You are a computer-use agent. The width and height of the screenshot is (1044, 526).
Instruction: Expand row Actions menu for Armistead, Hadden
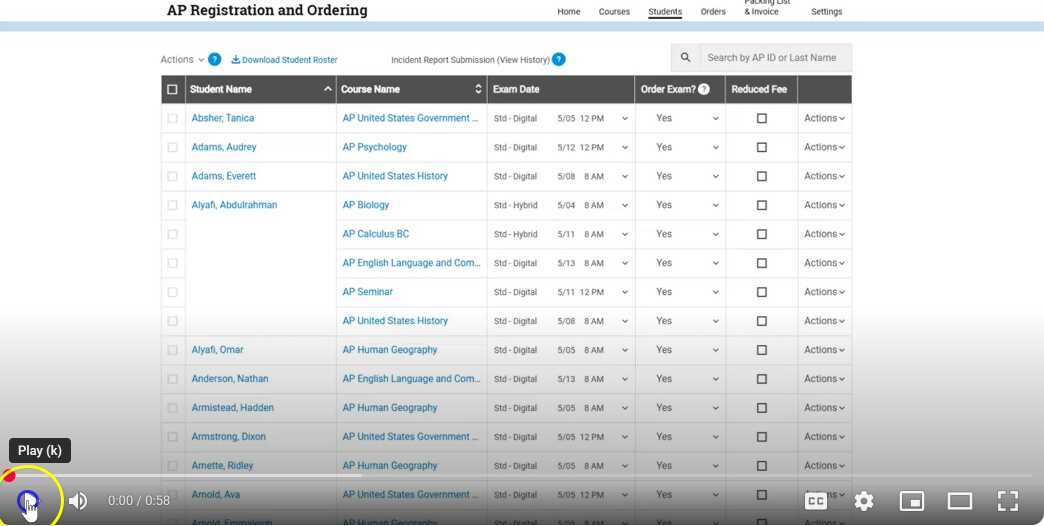pos(824,408)
